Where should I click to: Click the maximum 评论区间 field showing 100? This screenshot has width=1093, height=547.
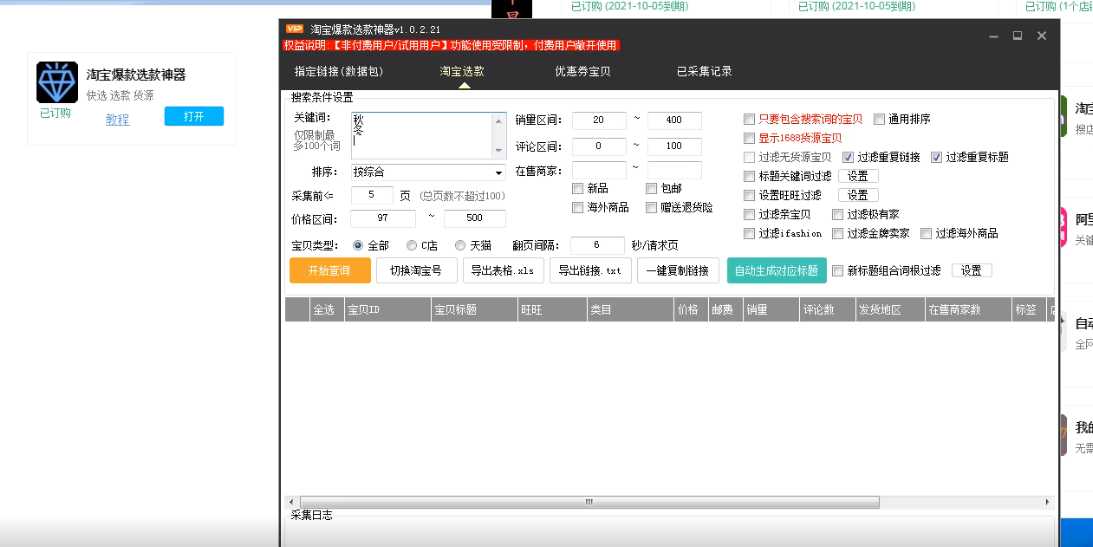pos(674,146)
